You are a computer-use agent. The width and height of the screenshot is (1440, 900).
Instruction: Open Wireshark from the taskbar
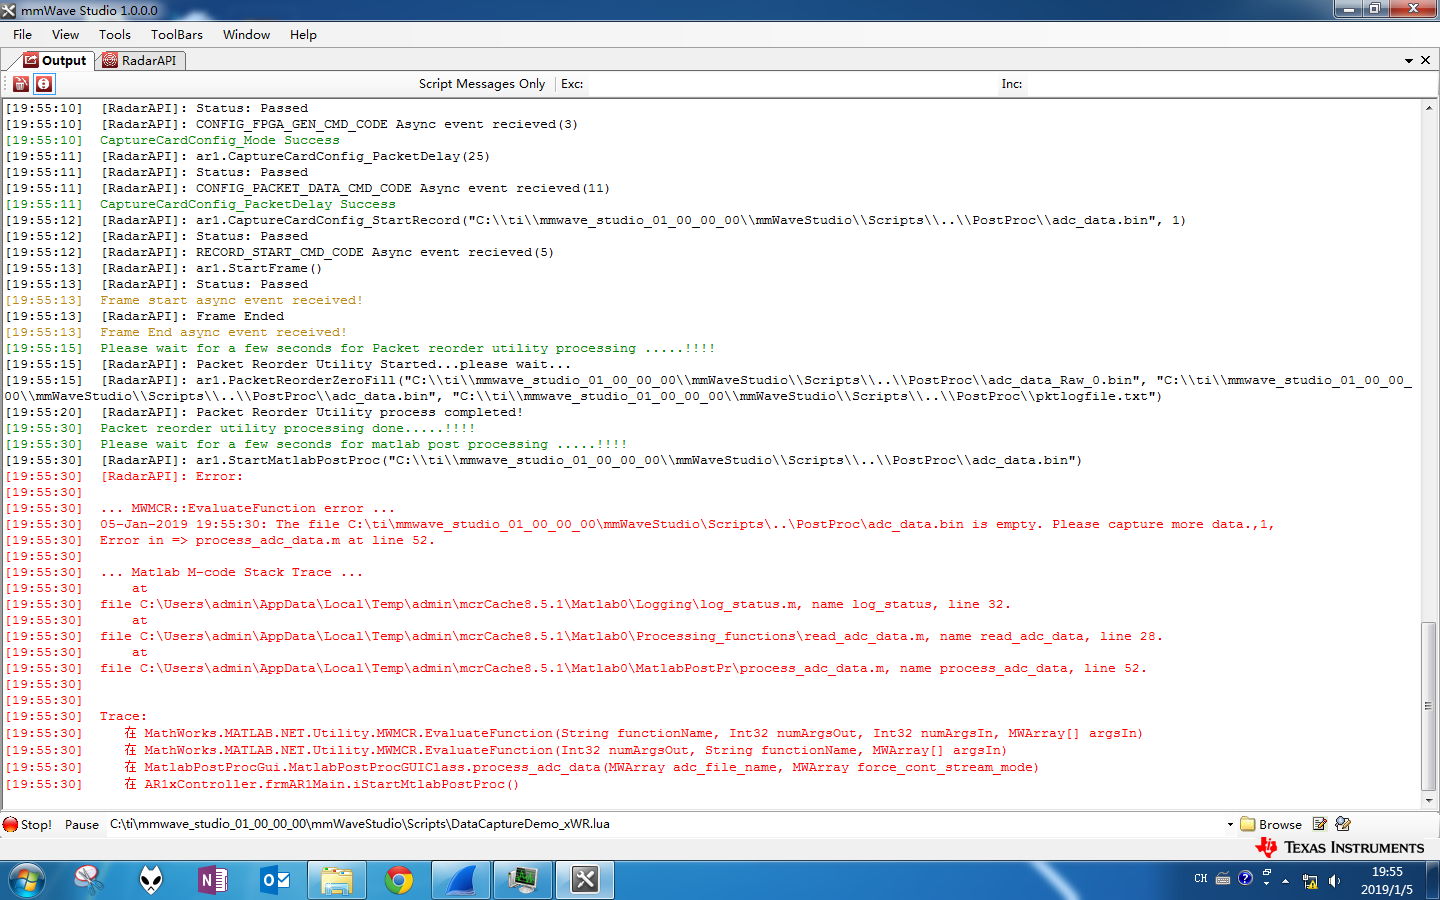[x=461, y=880]
